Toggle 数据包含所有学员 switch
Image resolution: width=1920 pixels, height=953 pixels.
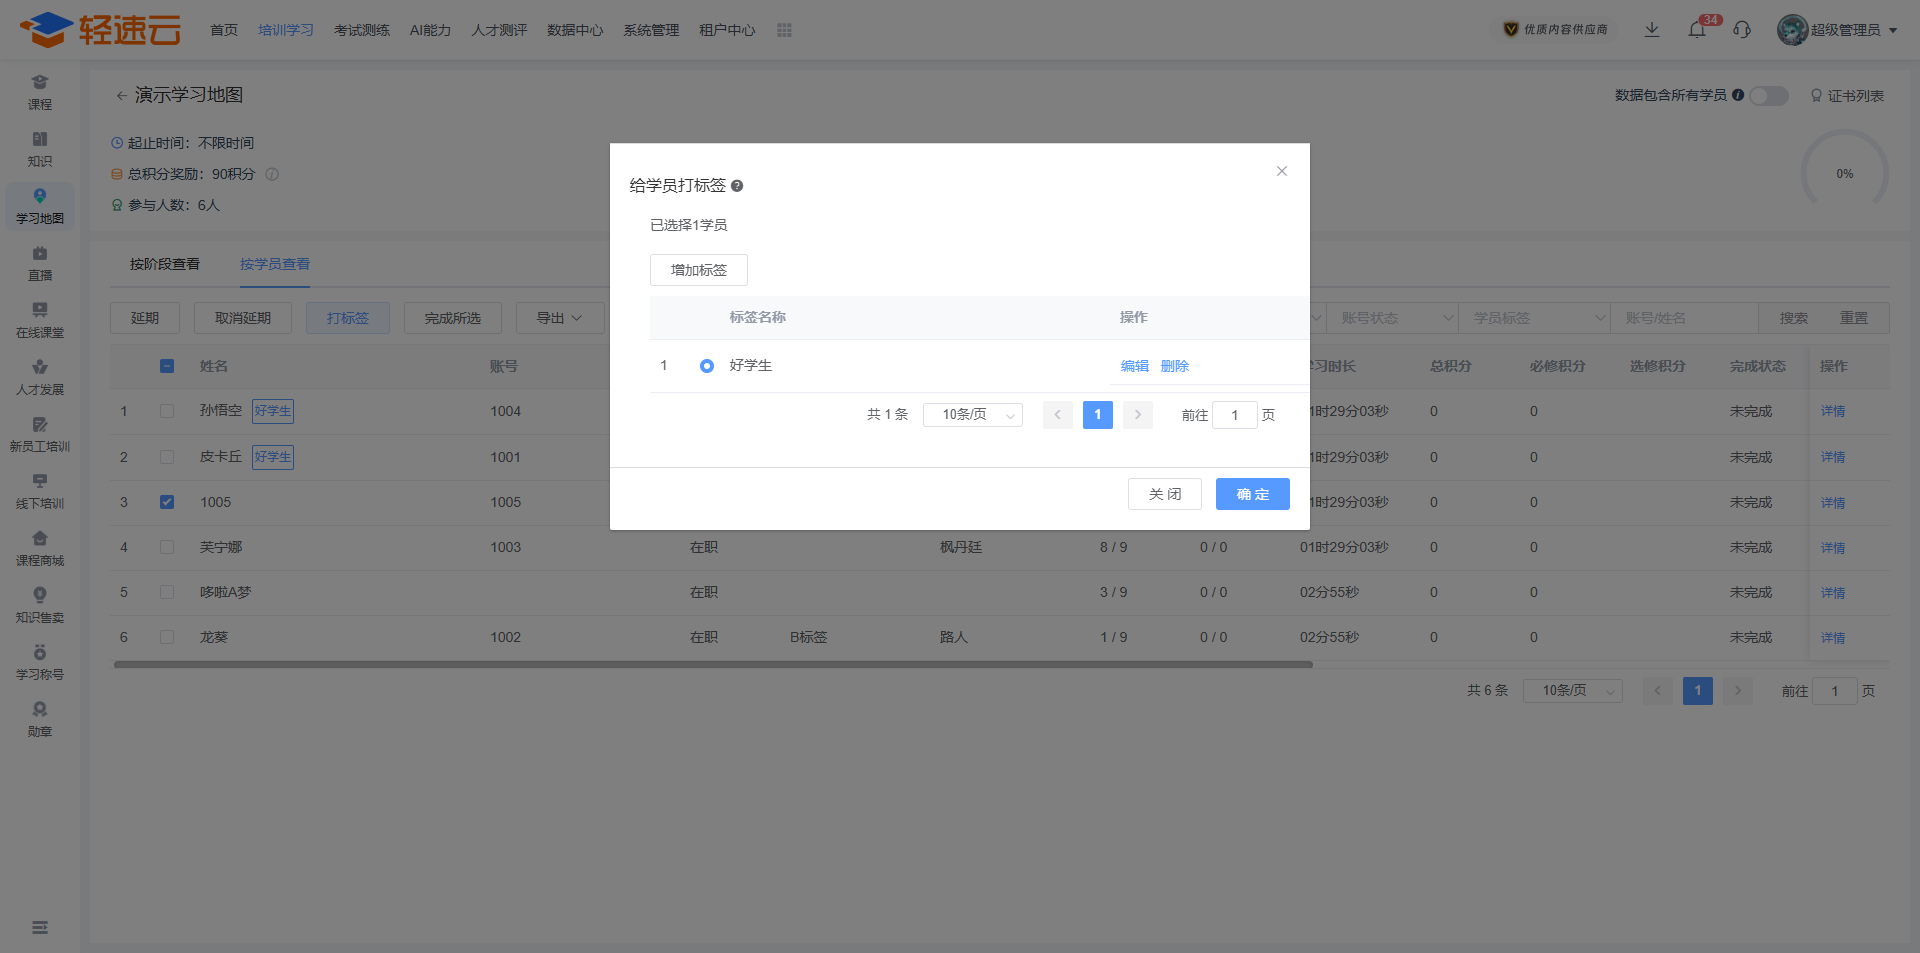[x=1768, y=95]
